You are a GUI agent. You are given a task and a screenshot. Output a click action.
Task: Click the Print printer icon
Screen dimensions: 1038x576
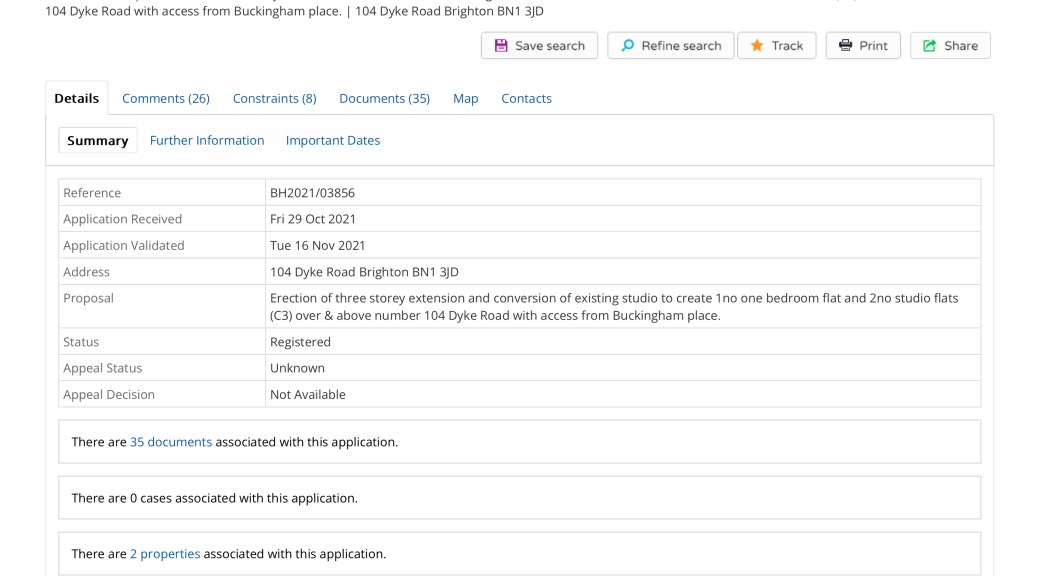[x=845, y=46]
